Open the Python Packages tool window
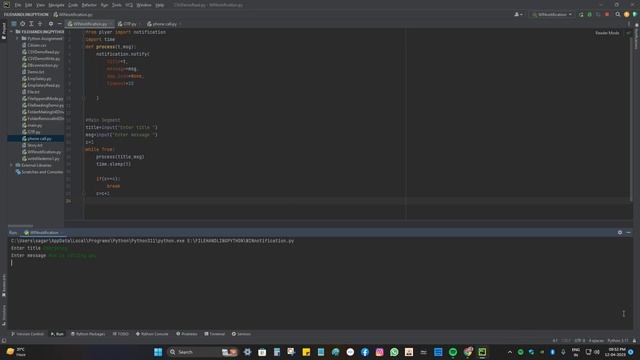Image resolution: width=640 pixels, height=360 pixels. click(88, 334)
